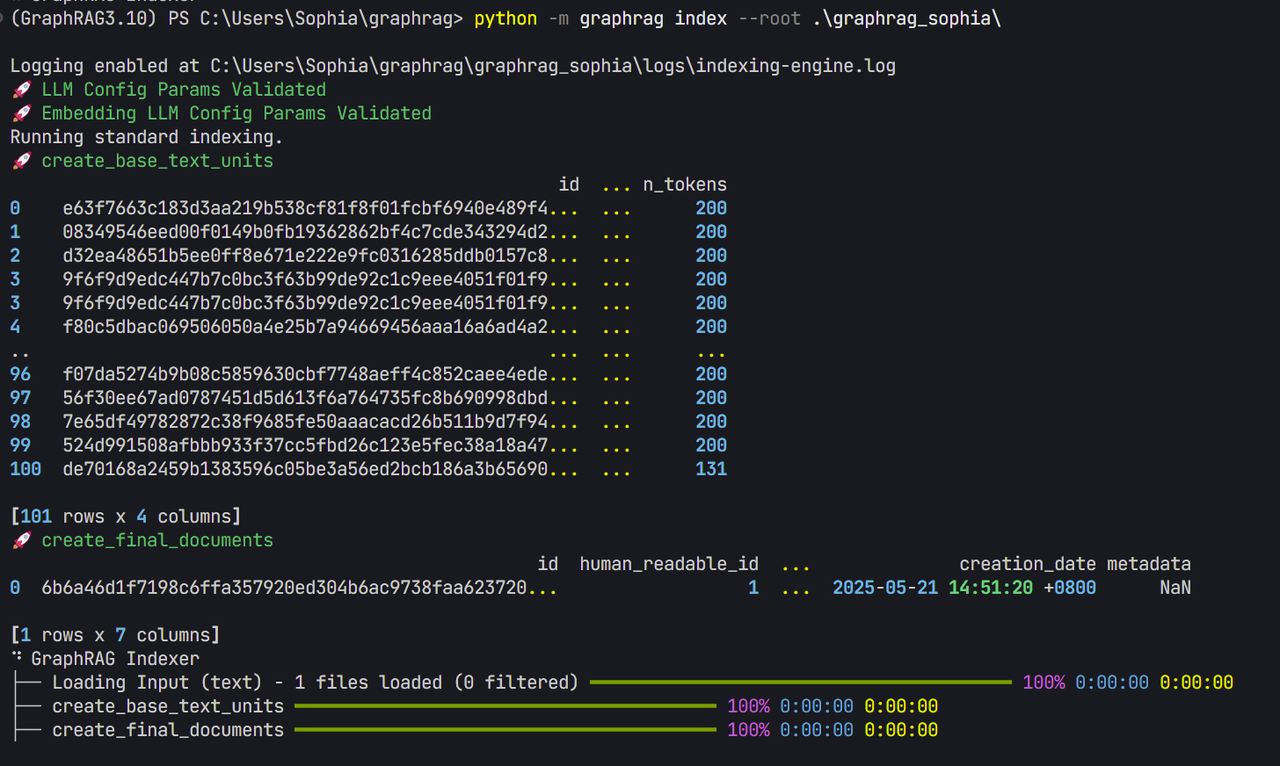Click the document id starting 6b6a46d1f719

[x=300, y=588]
